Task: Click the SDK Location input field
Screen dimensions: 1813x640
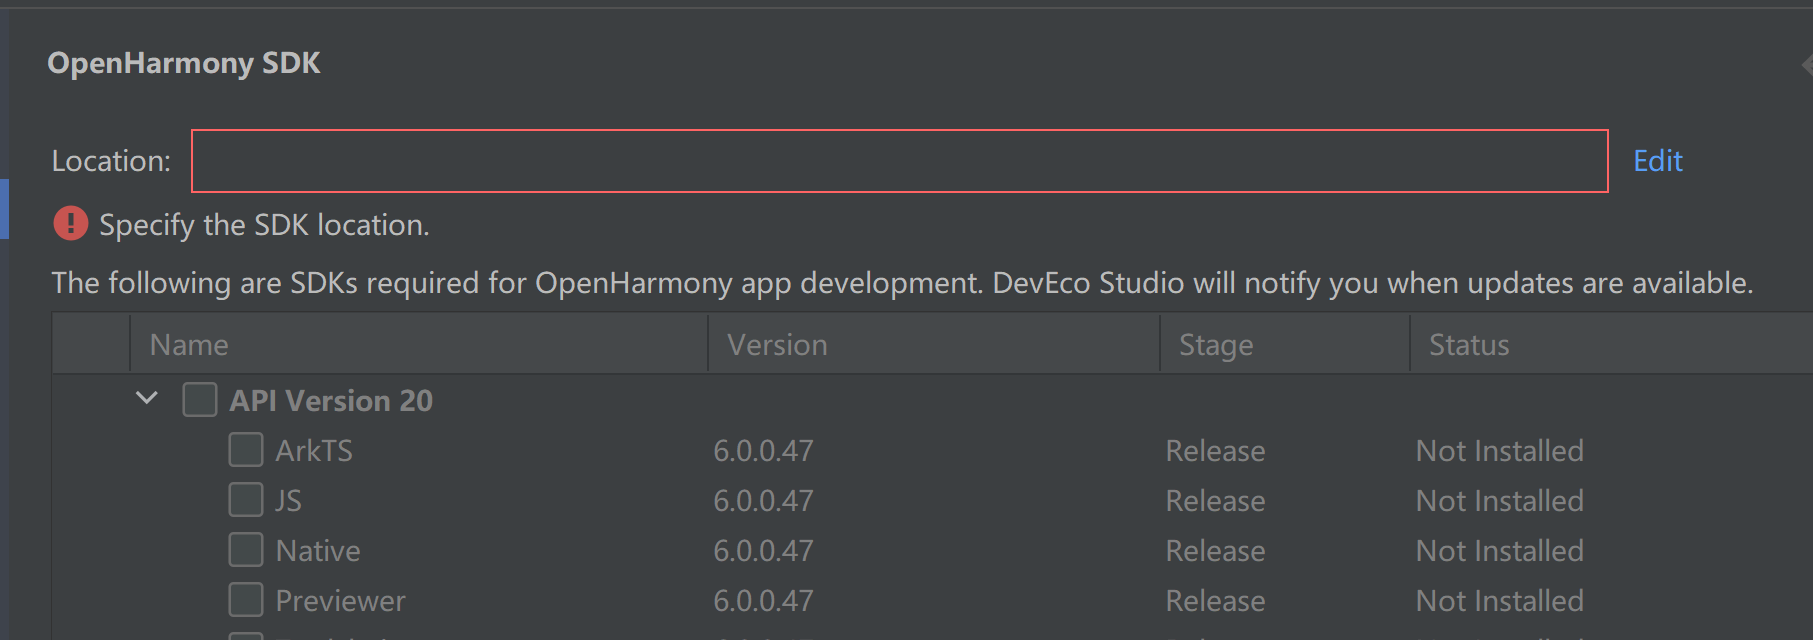Action: [899, 161]
